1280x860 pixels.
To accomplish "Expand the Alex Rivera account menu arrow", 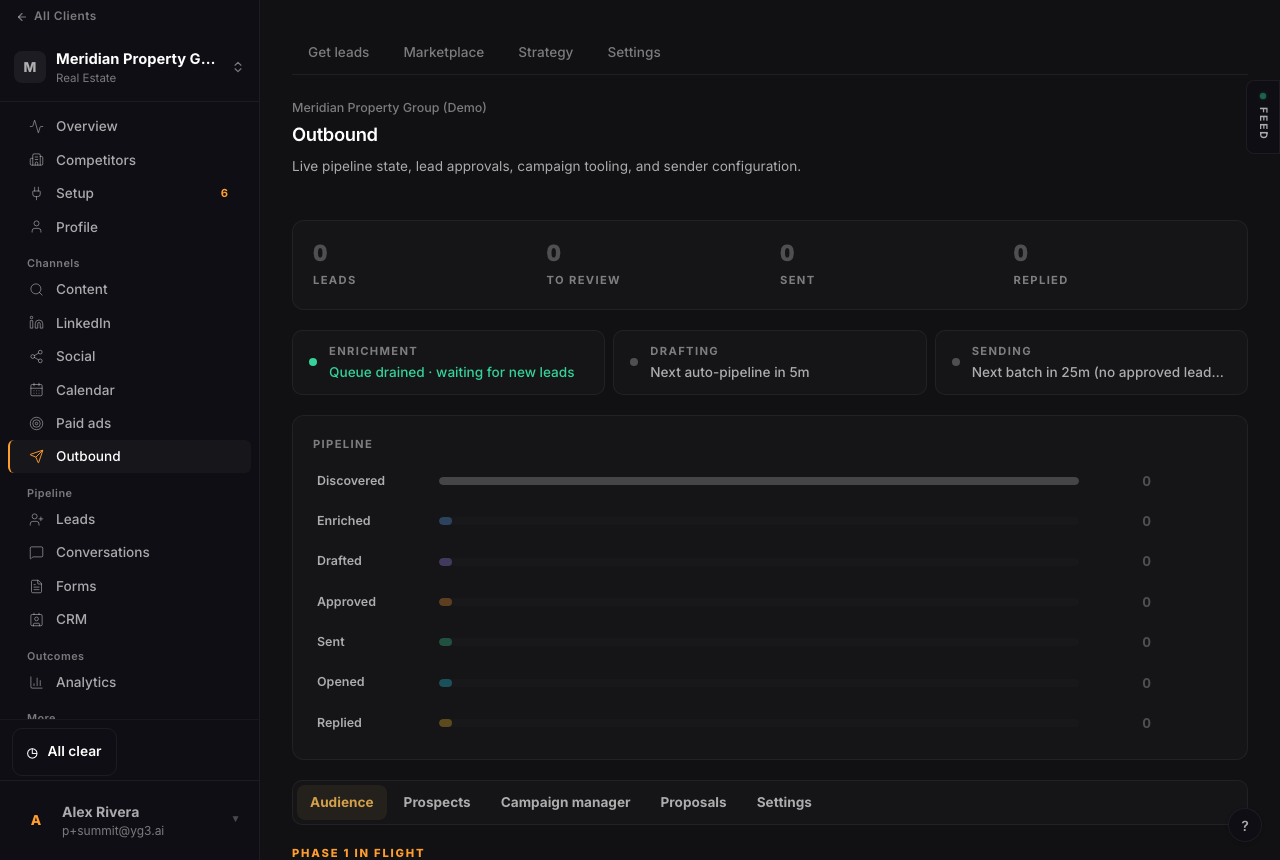I will click(x=236, y=818).
